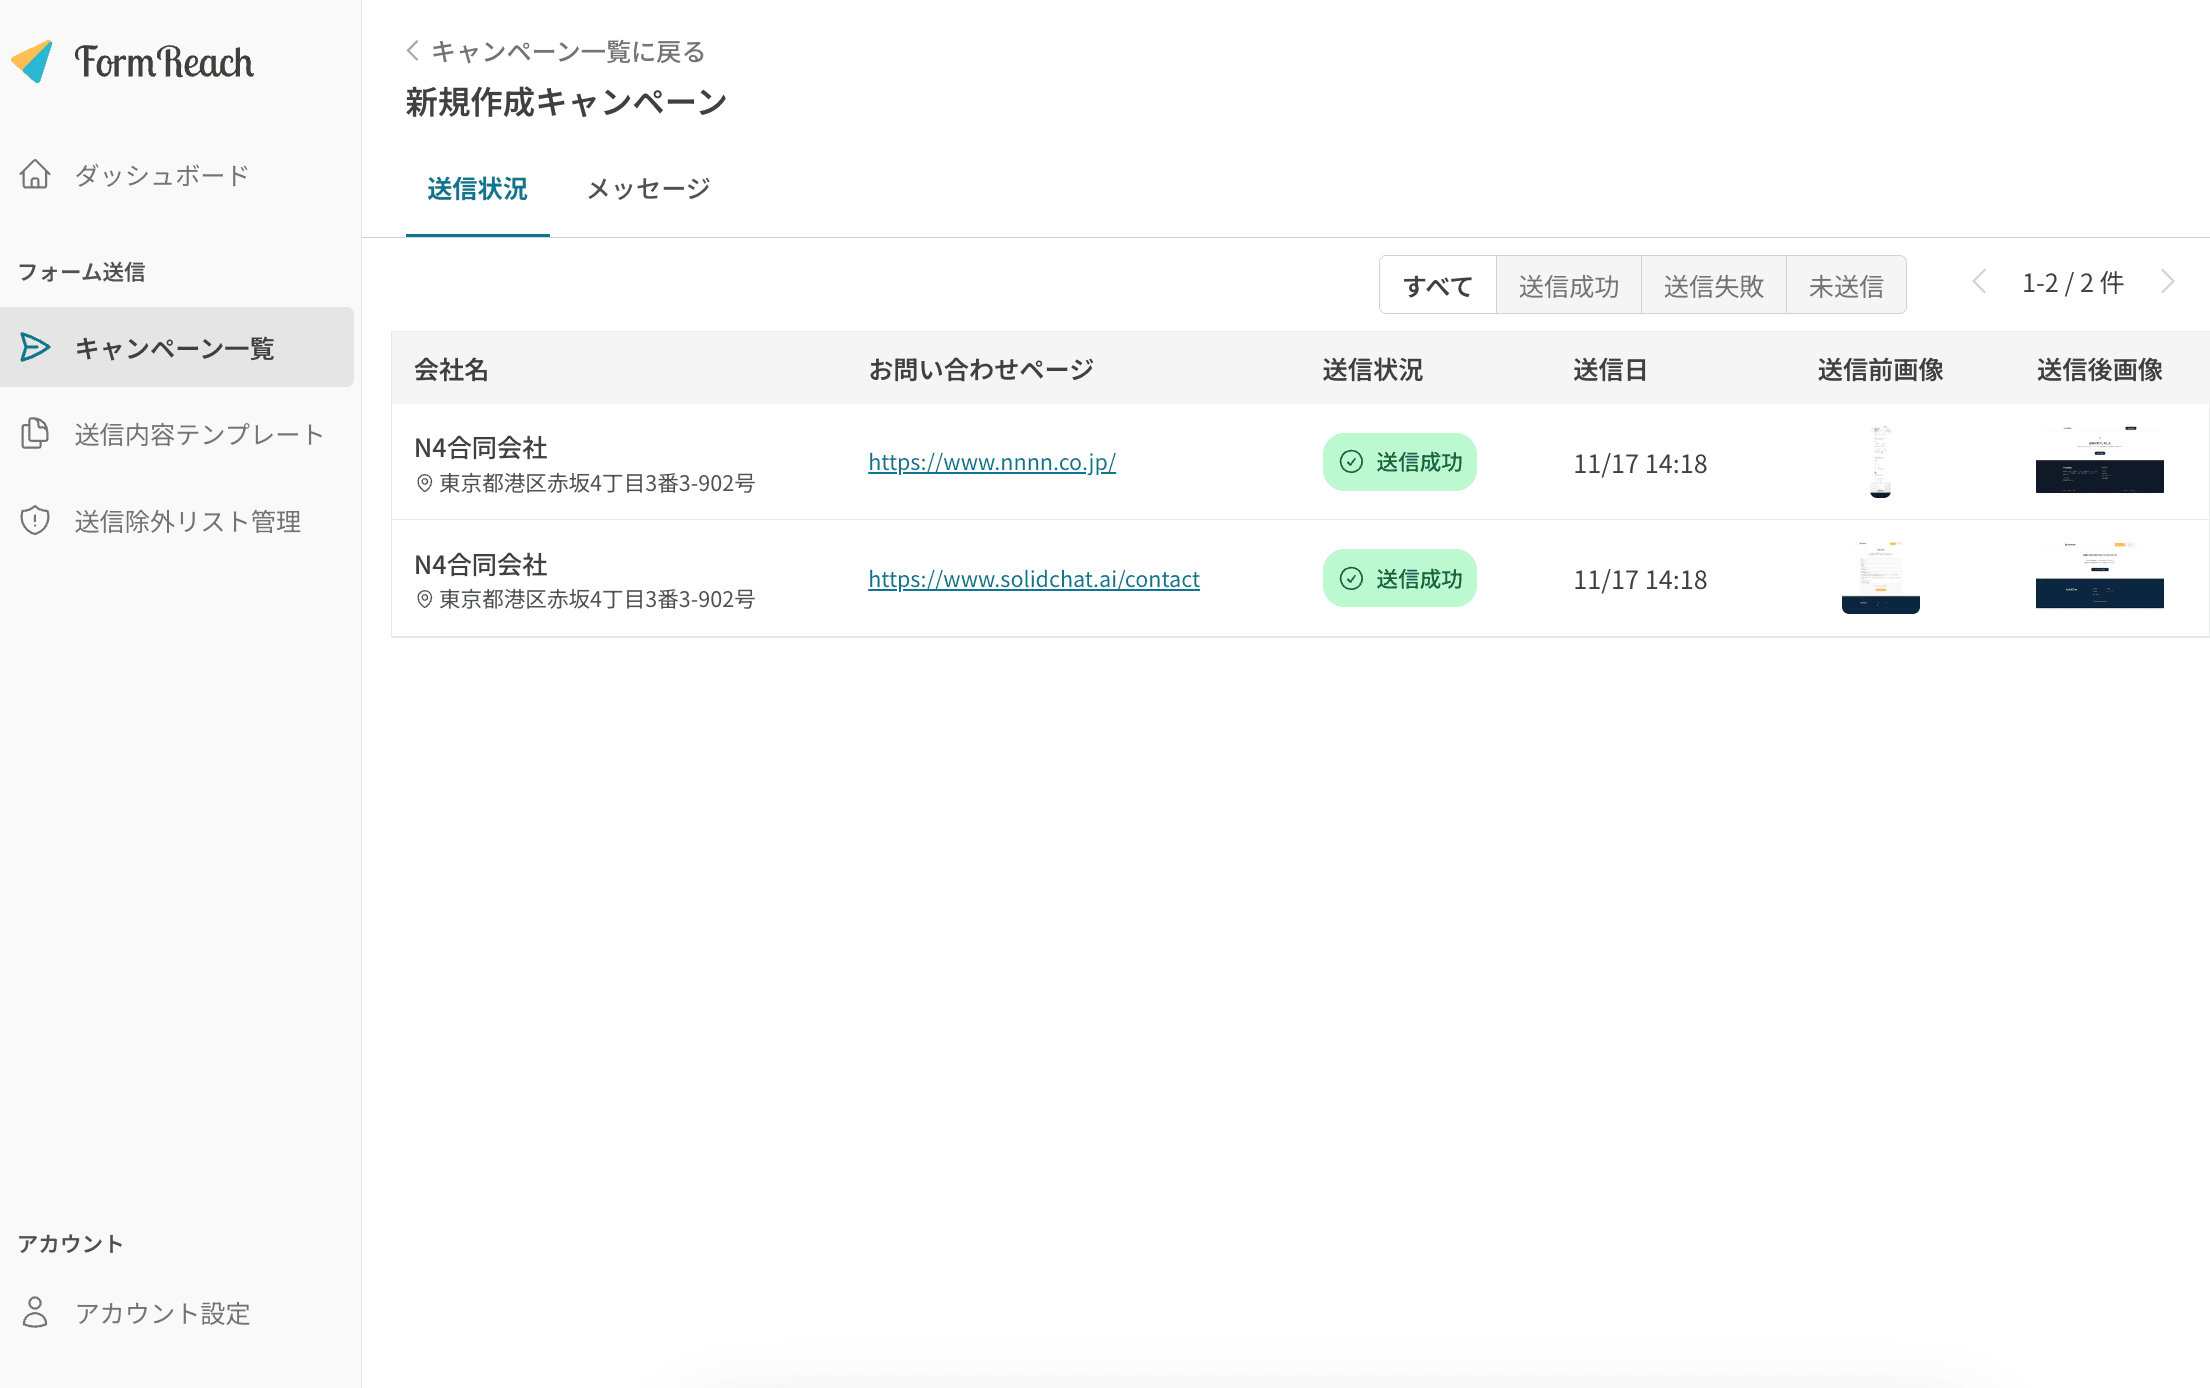Viewport: 2210px width, 1388px height.
Task: Switch to the メッセージ tab
Action: 648,188
